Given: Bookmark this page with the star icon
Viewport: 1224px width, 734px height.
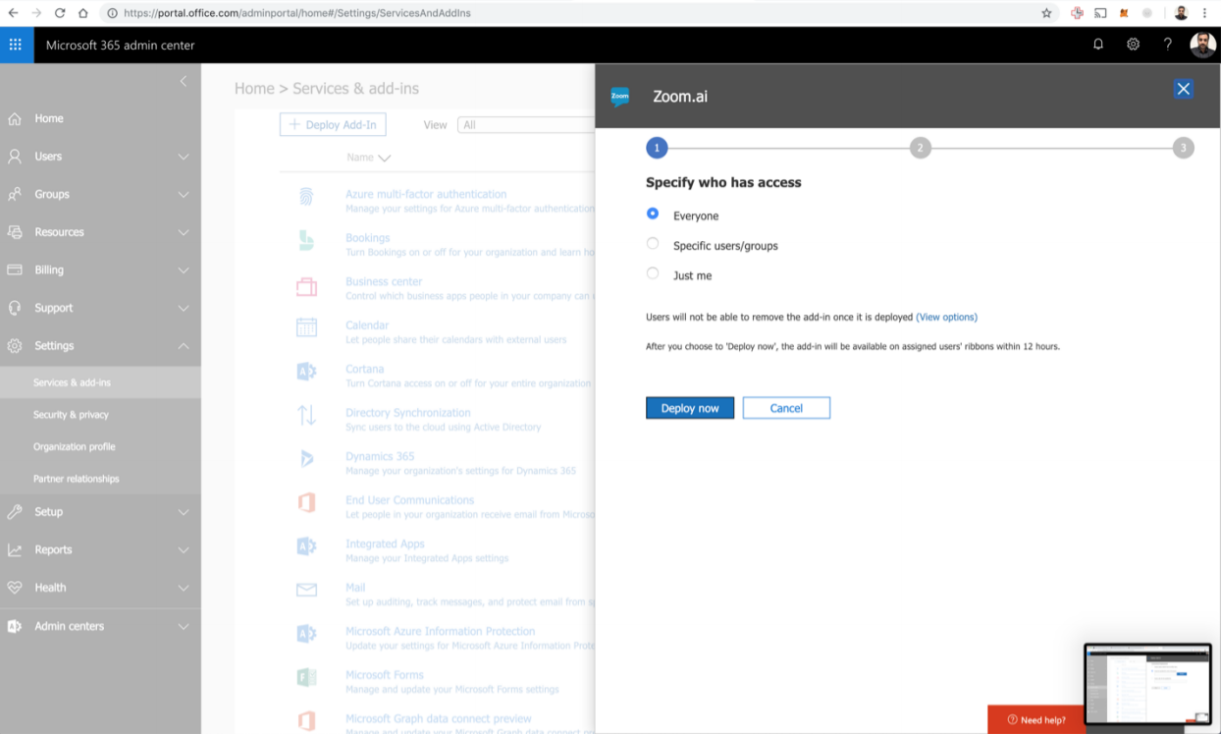Looking at the screenshot, I should pyautogui.click(x=1046, y=13).
